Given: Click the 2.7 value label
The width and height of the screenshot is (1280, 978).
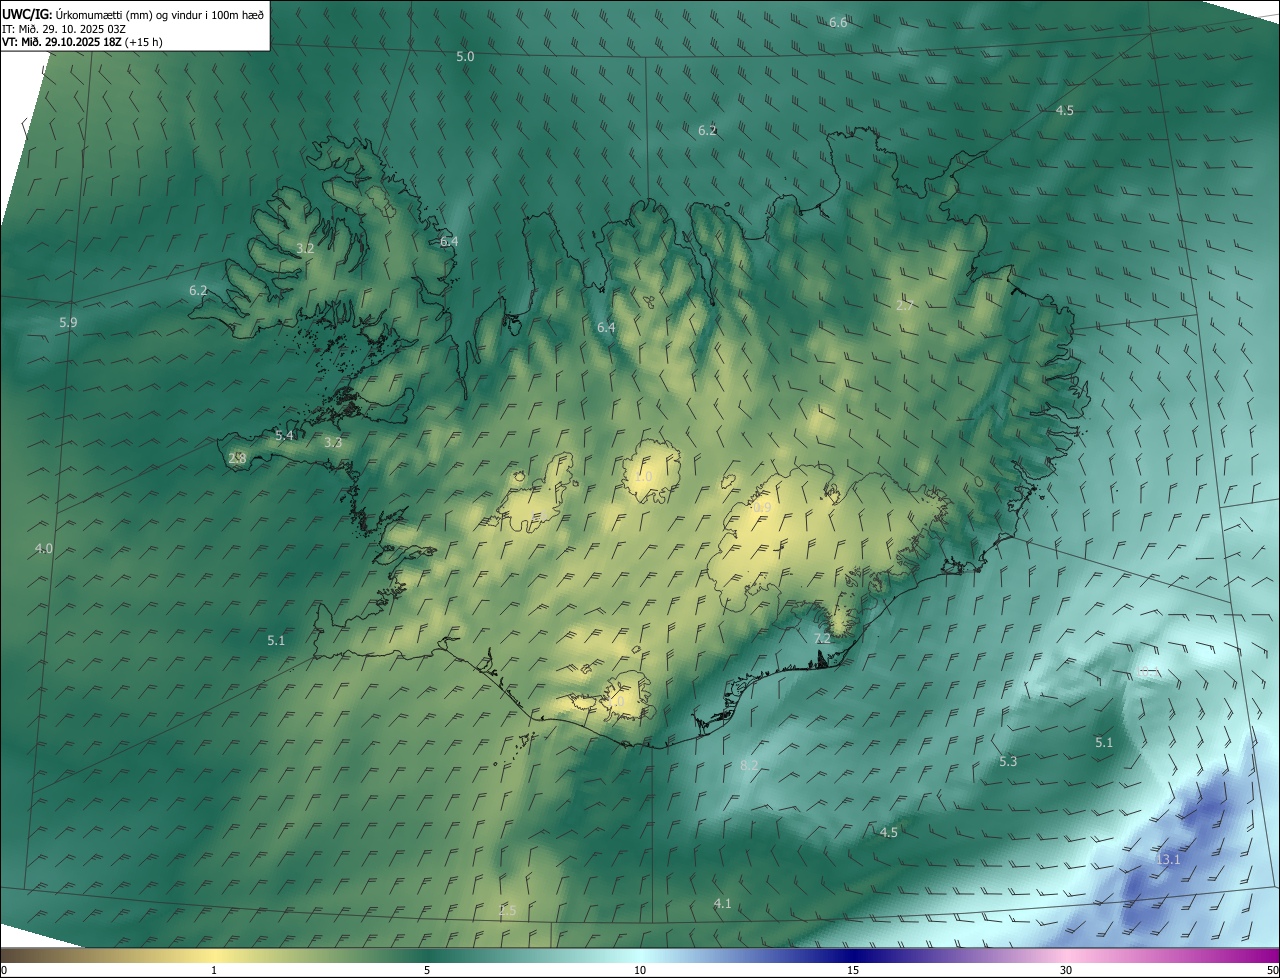Looking at the screenshot, I should pos(904,305).
